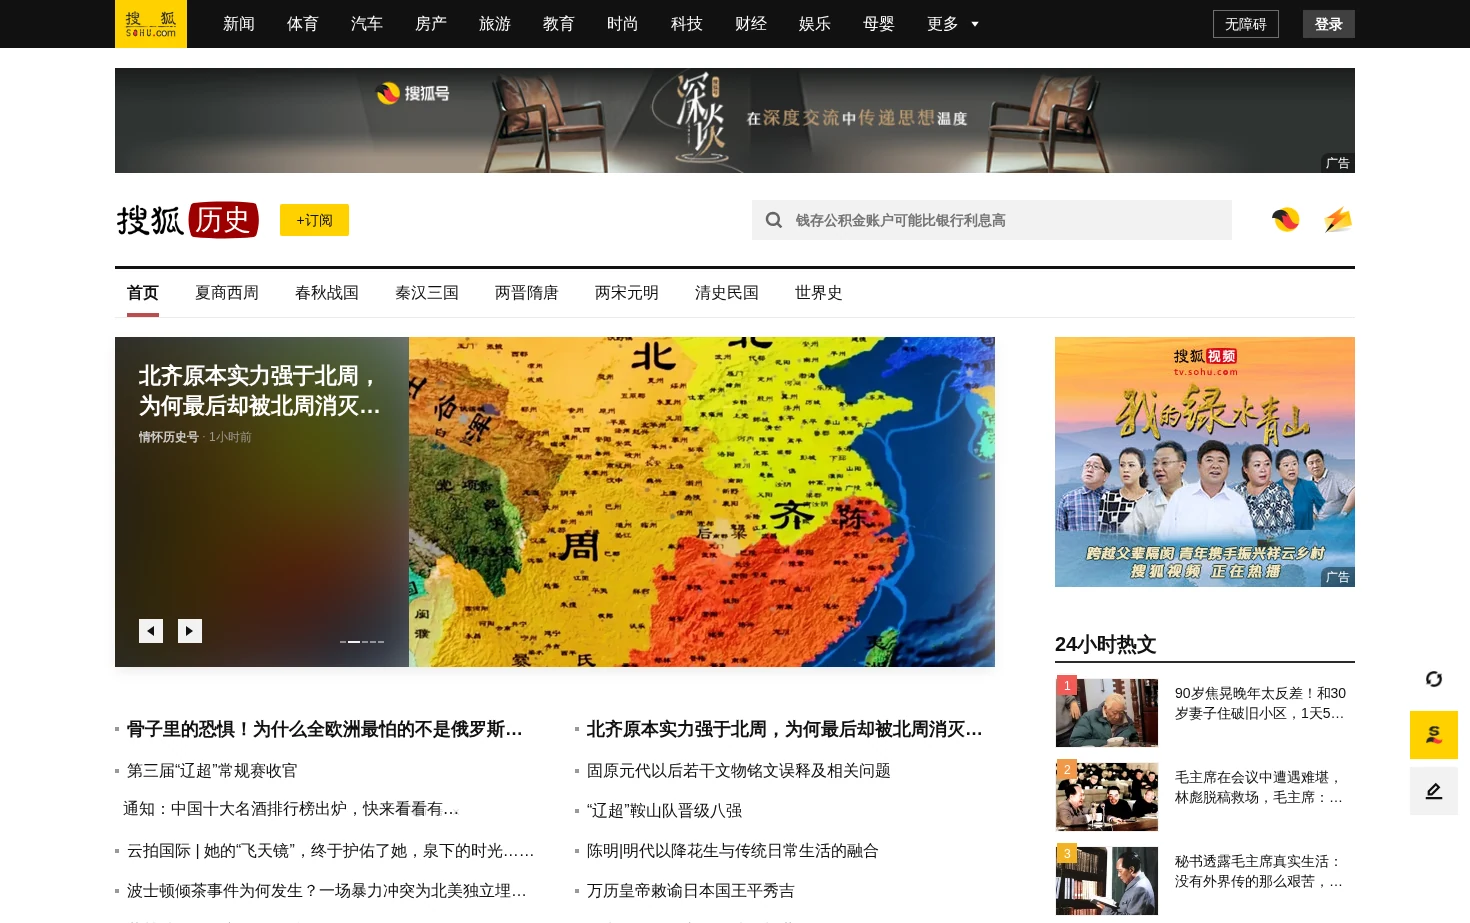Open 汽车 in top navigation

[x=367, y=24]
